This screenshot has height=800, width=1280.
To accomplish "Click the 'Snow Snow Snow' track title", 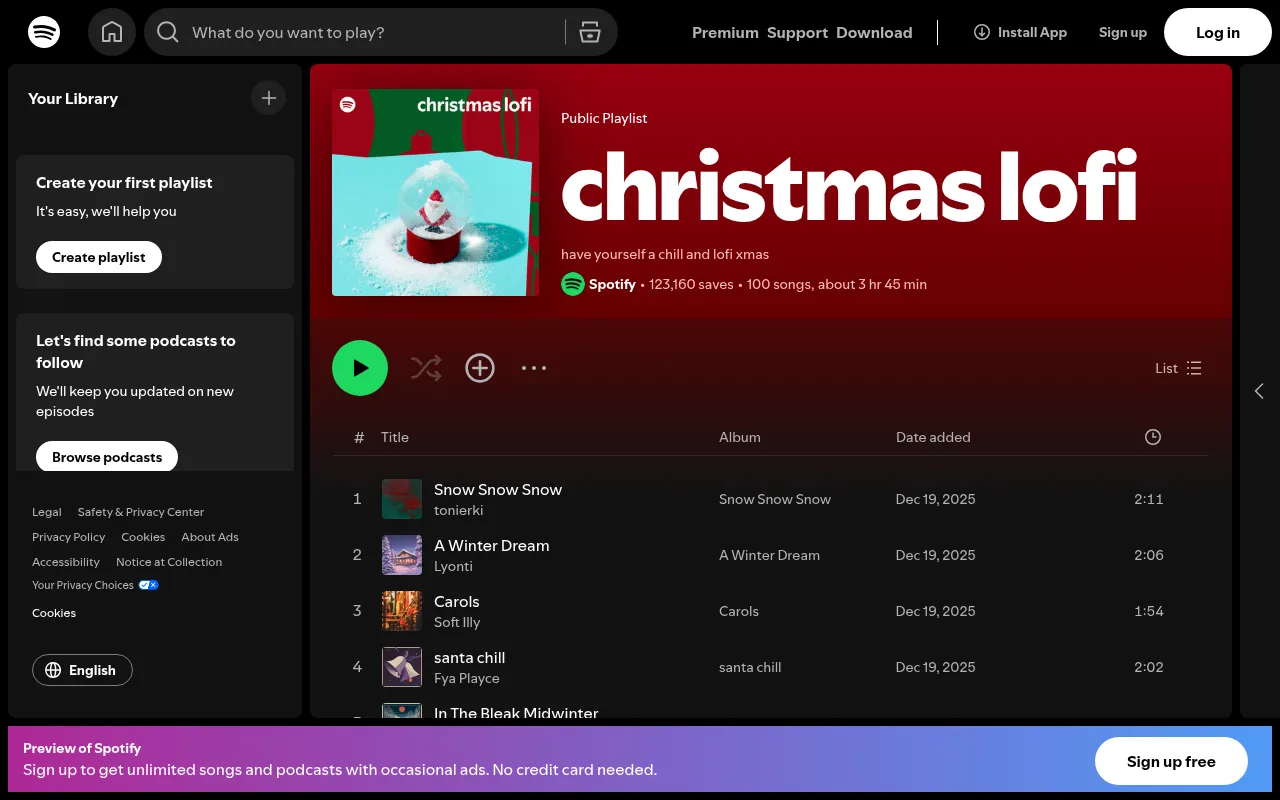I will click(x=498, y=489).
